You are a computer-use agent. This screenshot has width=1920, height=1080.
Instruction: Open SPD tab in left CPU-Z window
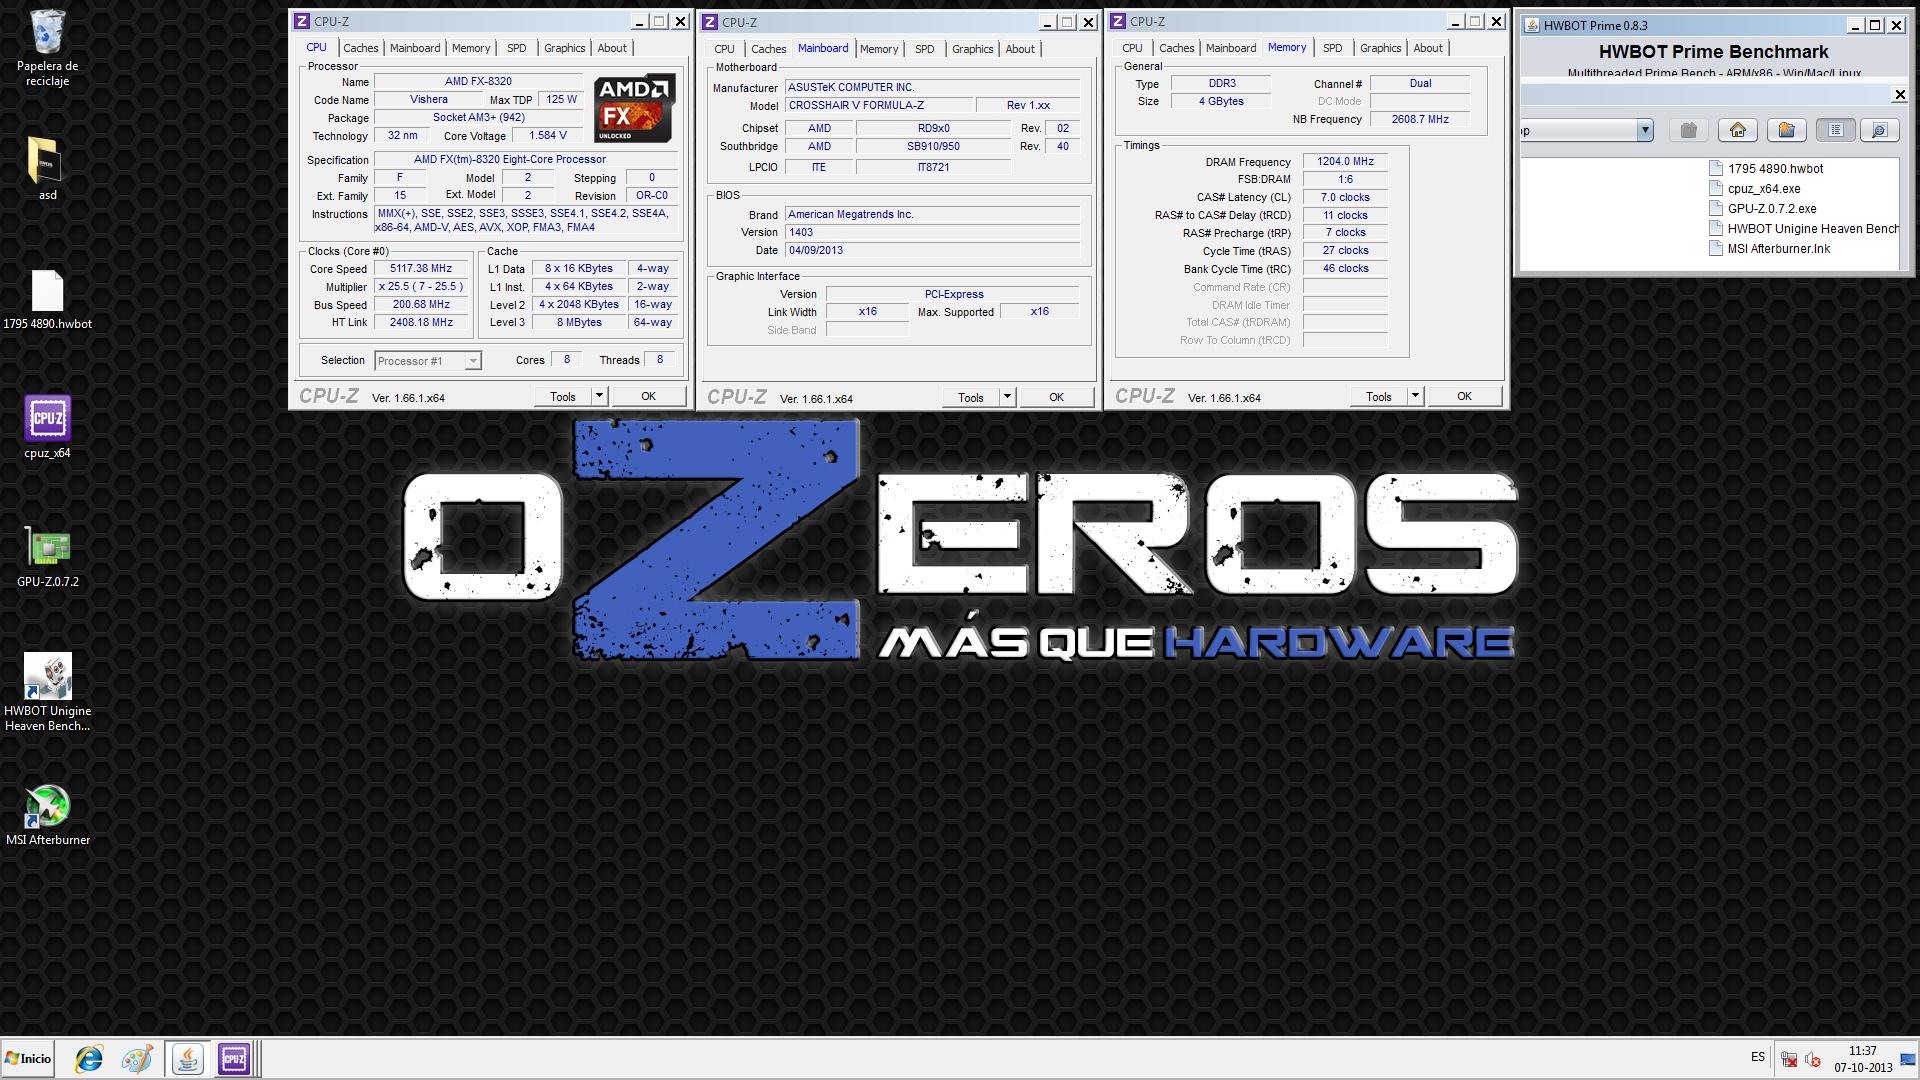516,48
